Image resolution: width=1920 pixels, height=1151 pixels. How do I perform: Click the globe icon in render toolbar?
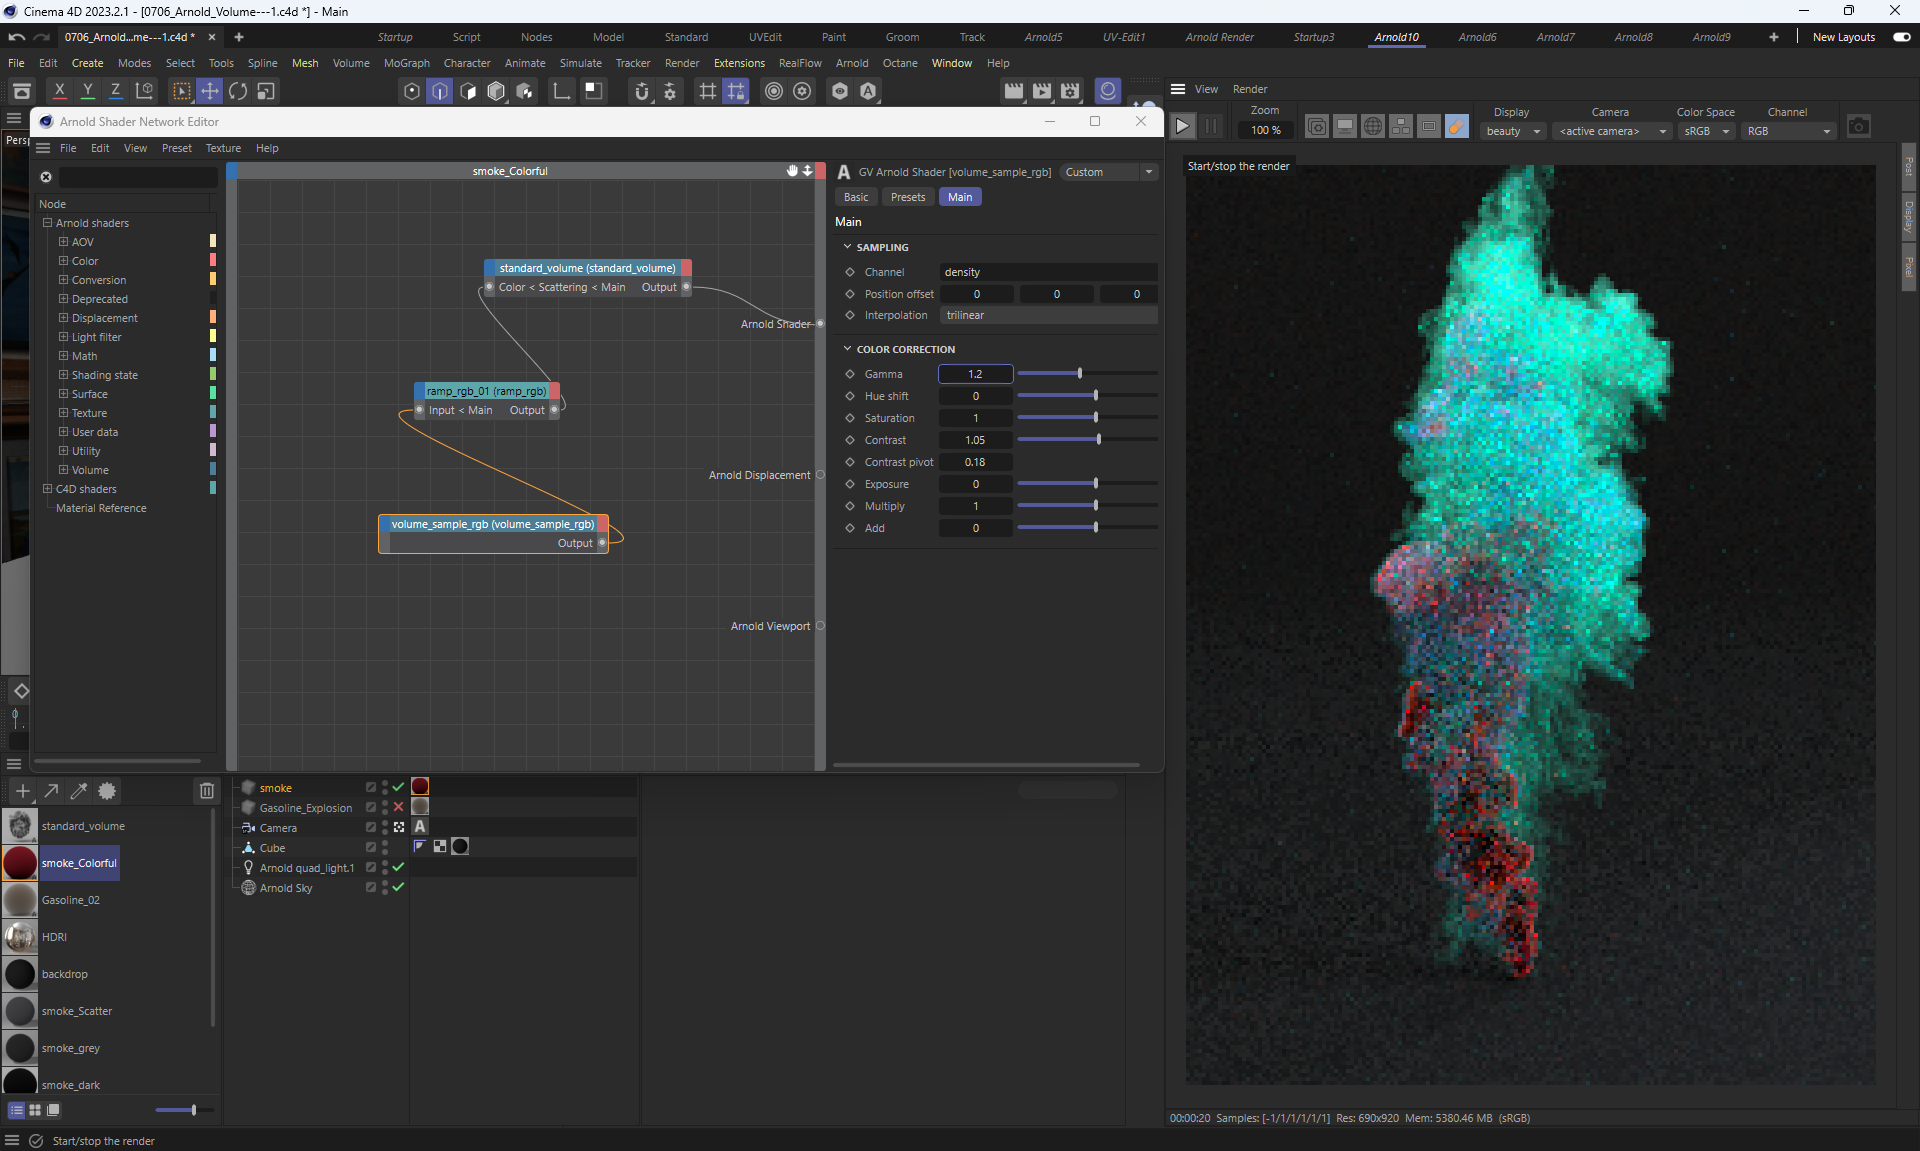(1373, 127)
